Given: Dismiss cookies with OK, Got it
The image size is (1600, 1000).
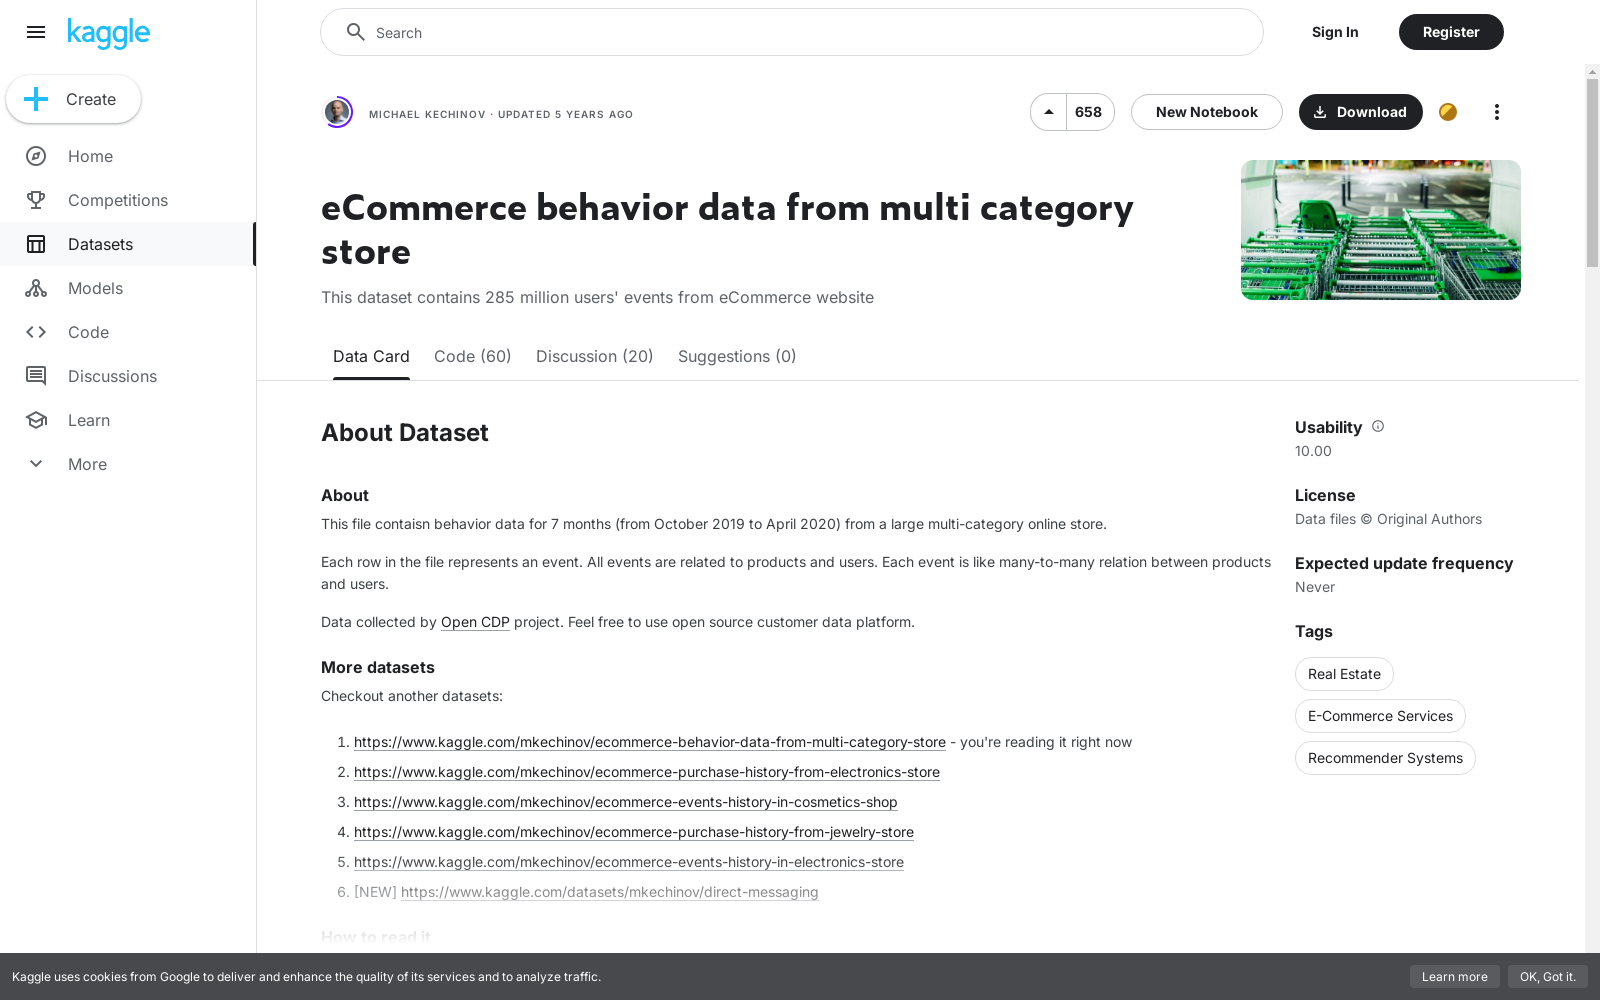Looking at the screenshot, I should [1548, 977].
